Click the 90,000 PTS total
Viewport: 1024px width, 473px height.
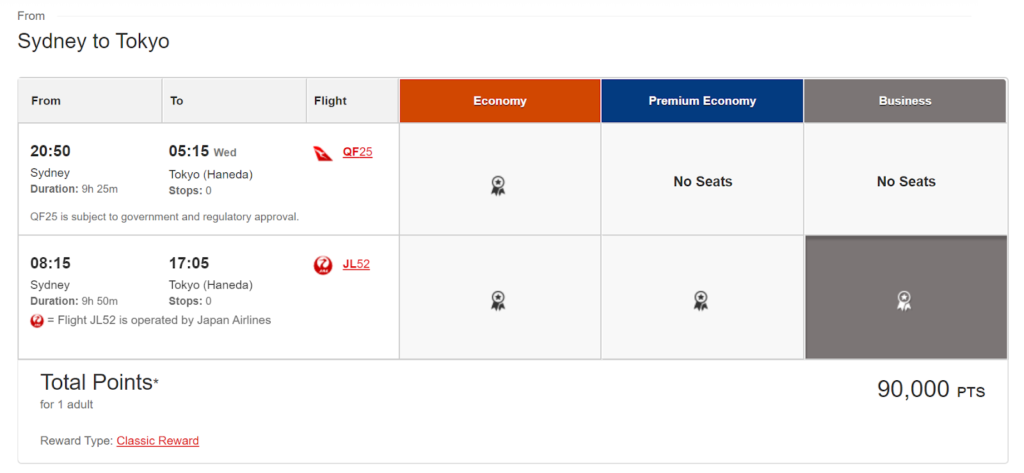point(931,389)
